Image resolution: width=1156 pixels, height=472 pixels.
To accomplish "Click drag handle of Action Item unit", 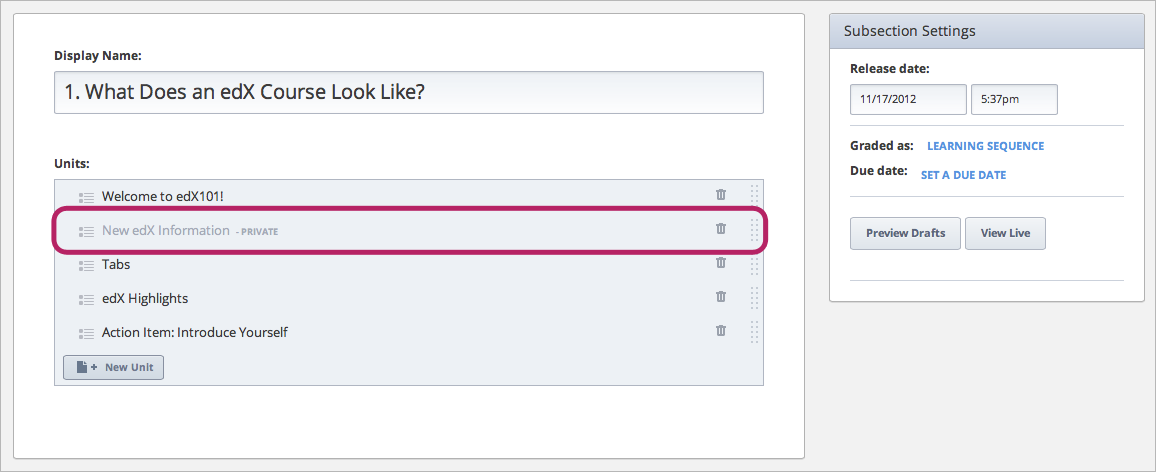I will 754,332.
